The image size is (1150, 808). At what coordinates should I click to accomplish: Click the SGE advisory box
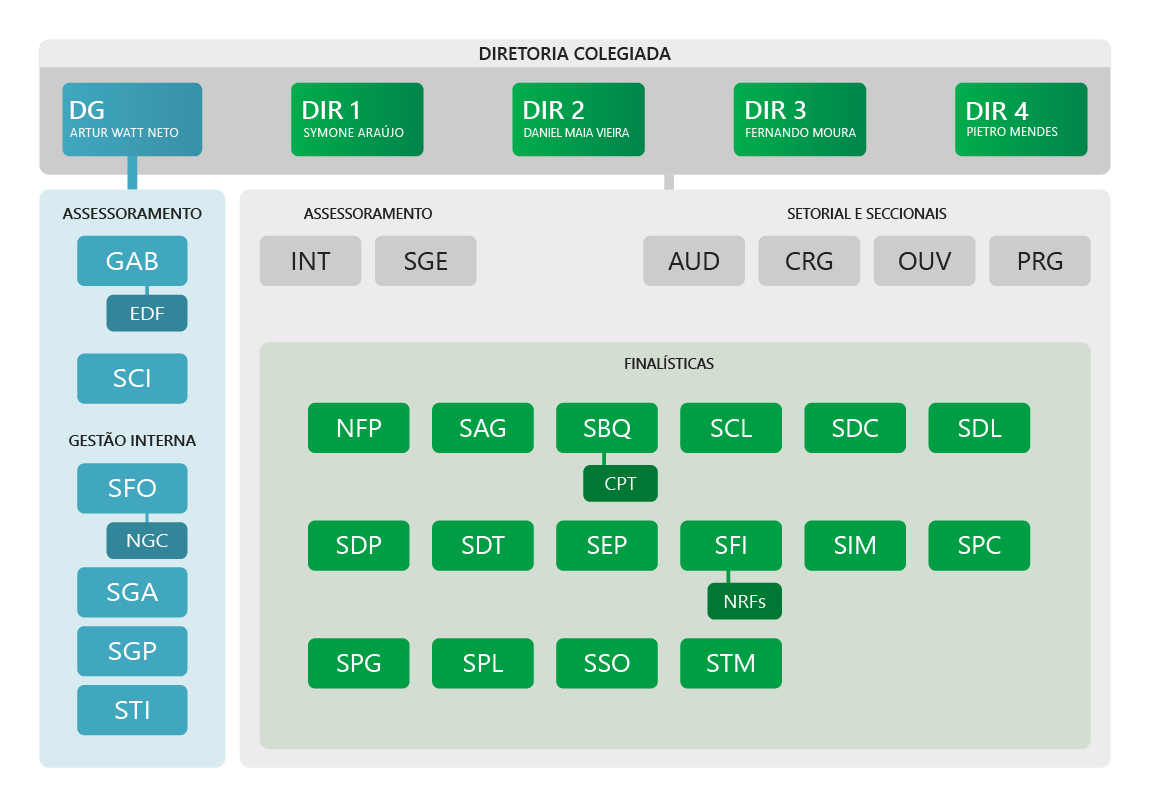(425, 261)
